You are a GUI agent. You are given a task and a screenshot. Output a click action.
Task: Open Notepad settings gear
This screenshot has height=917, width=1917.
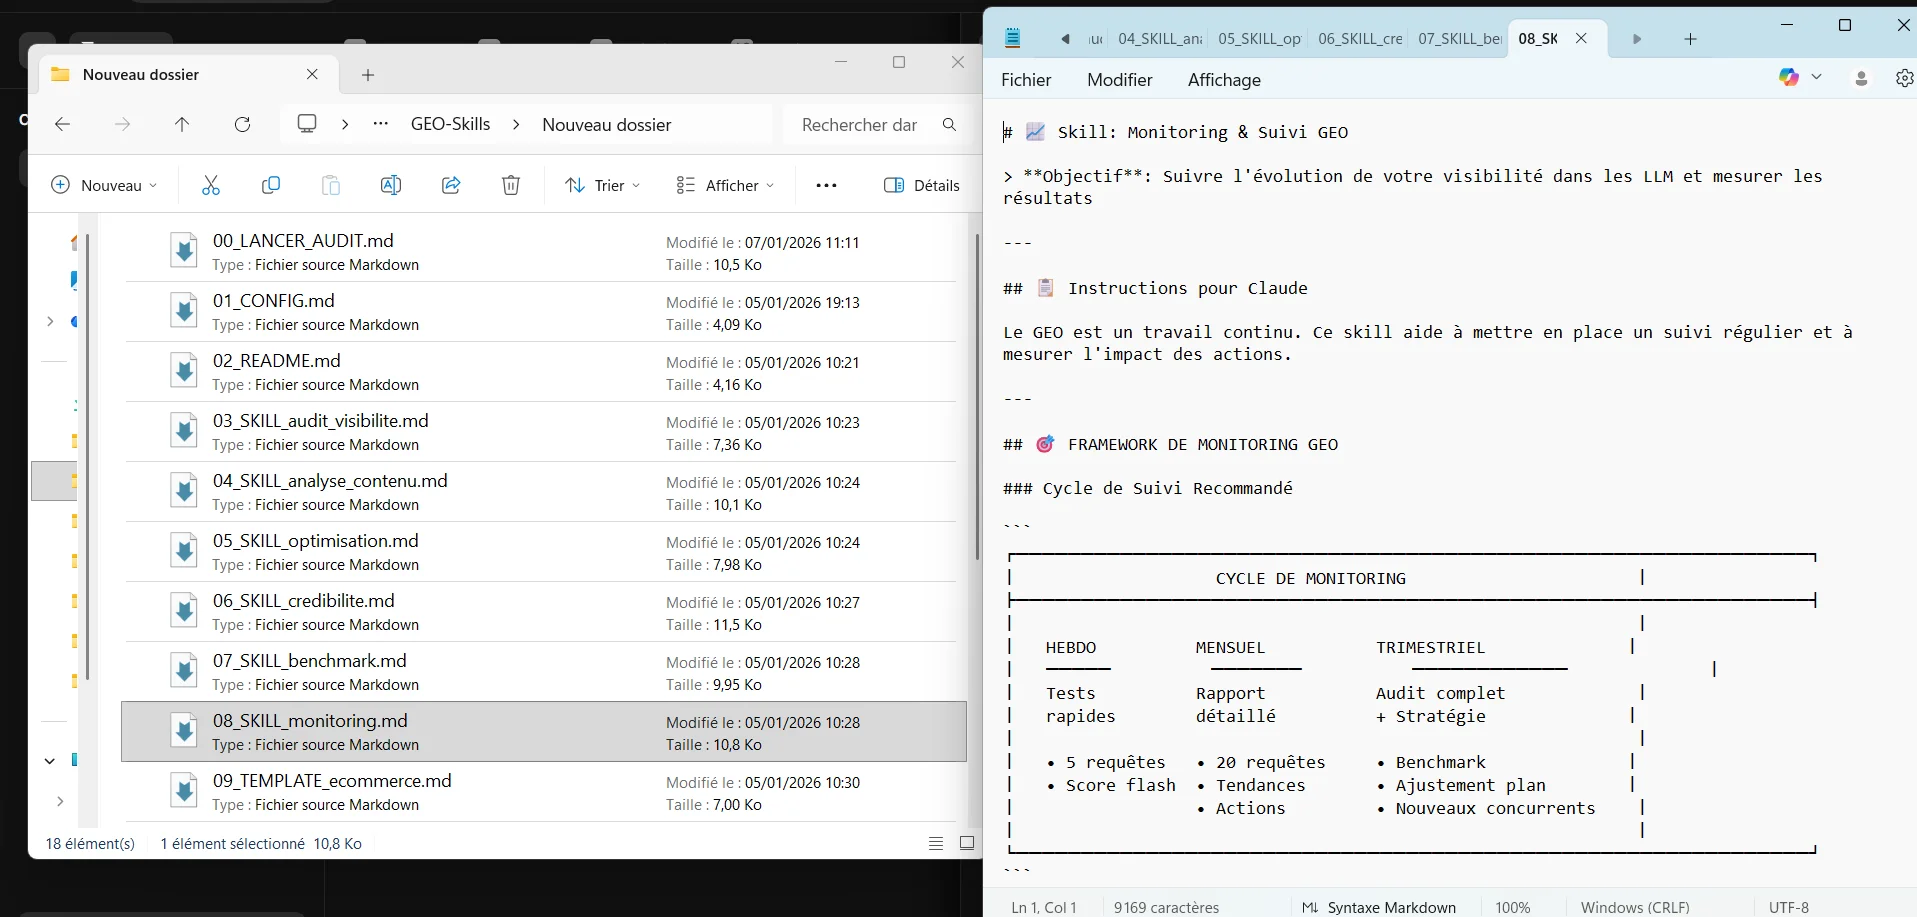[1904, 78]
